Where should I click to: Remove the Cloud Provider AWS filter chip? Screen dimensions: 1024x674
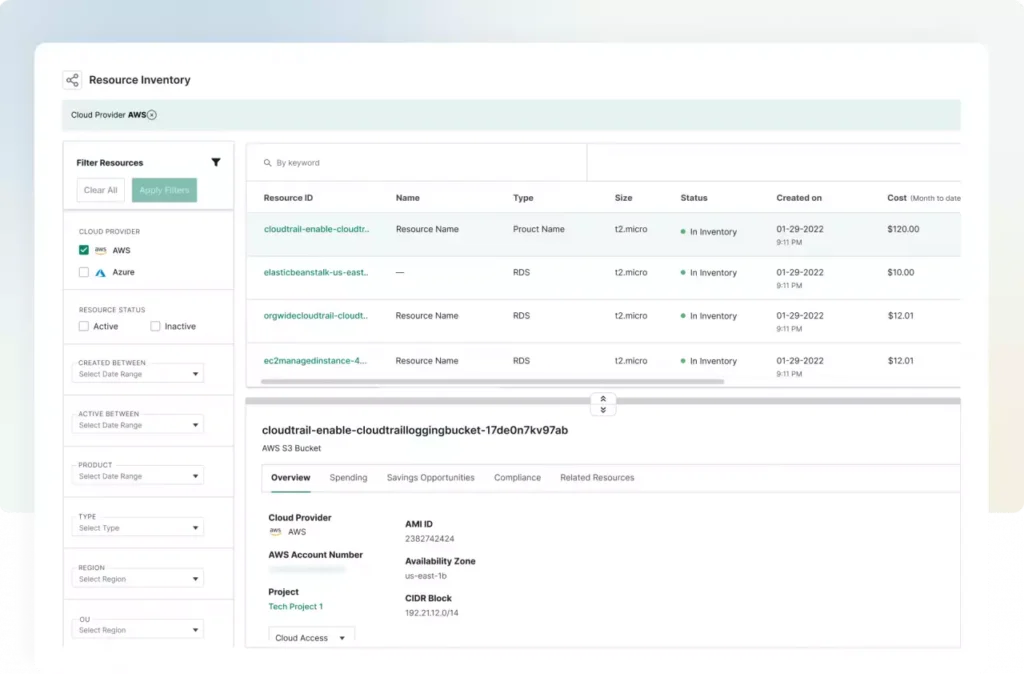[152, 115]
